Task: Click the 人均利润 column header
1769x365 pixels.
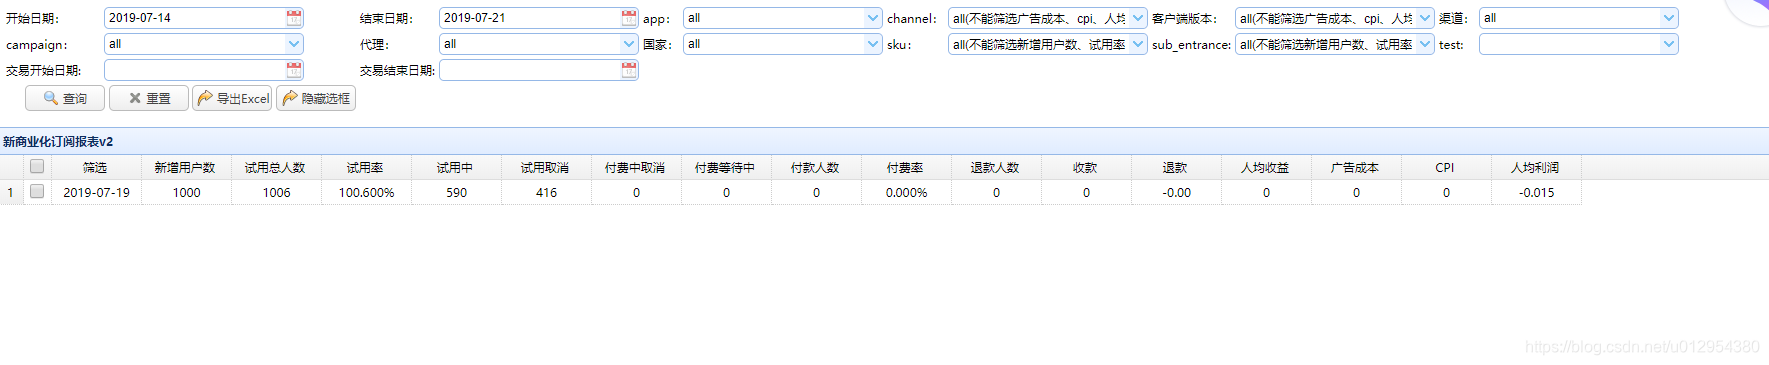Action: click(x=1536, y=167)
